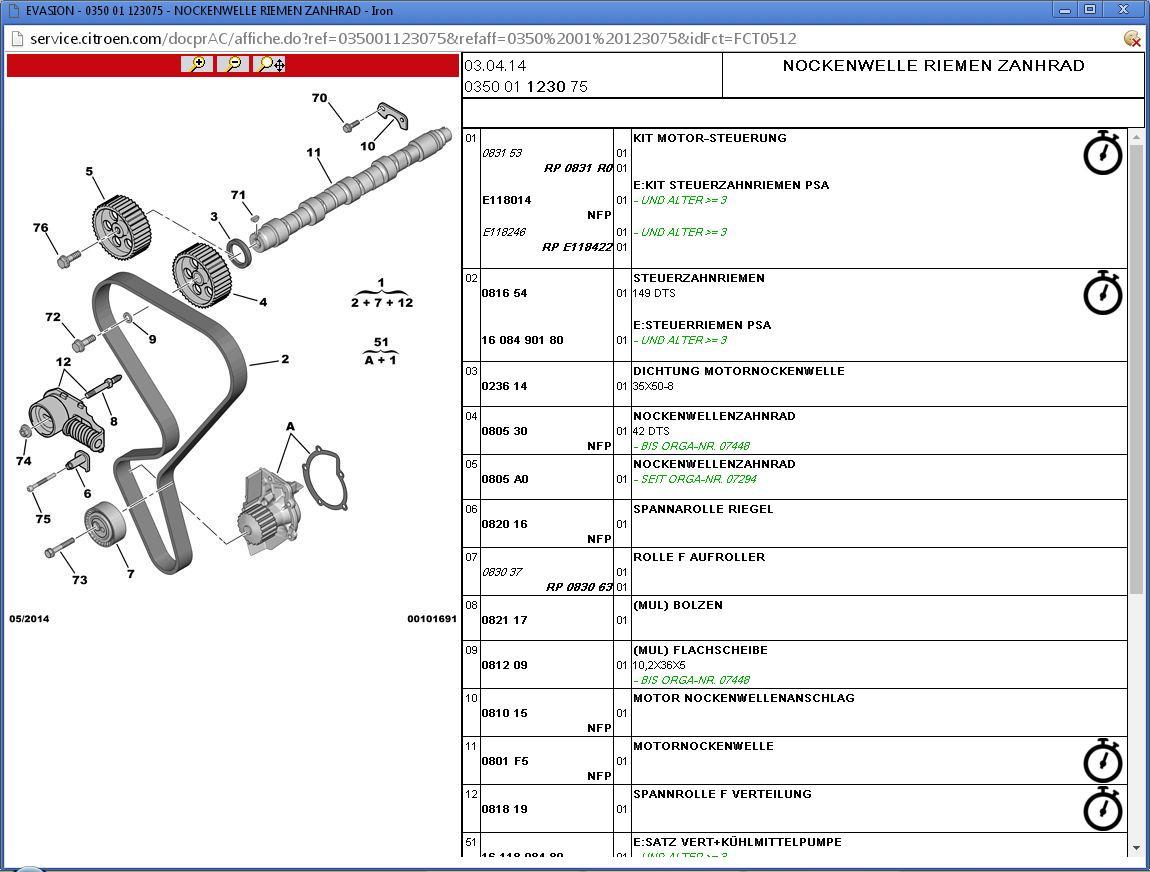
Task: Click diagram callout number 11 camshaft
Action: click(x=314, y=153)
